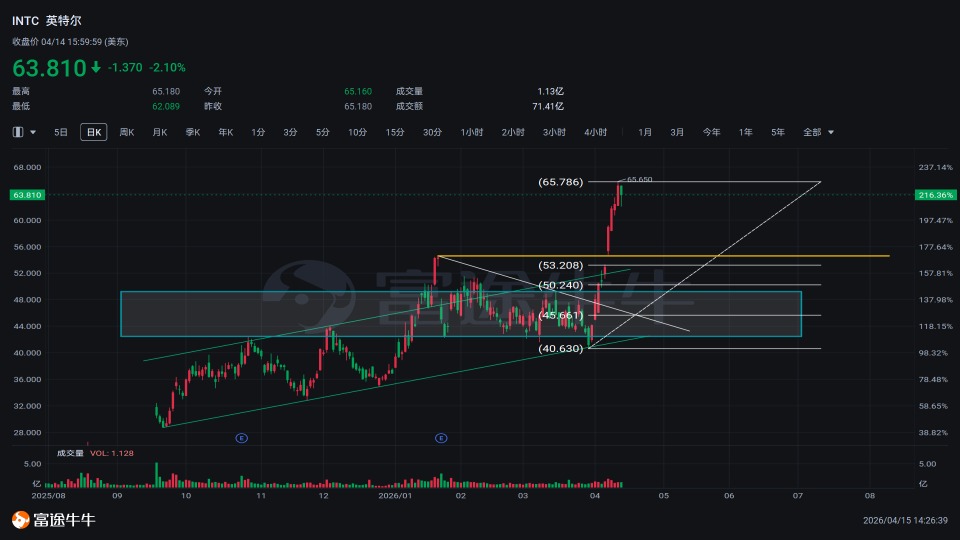Select the 5日 timeframe

tap(61, 132)
